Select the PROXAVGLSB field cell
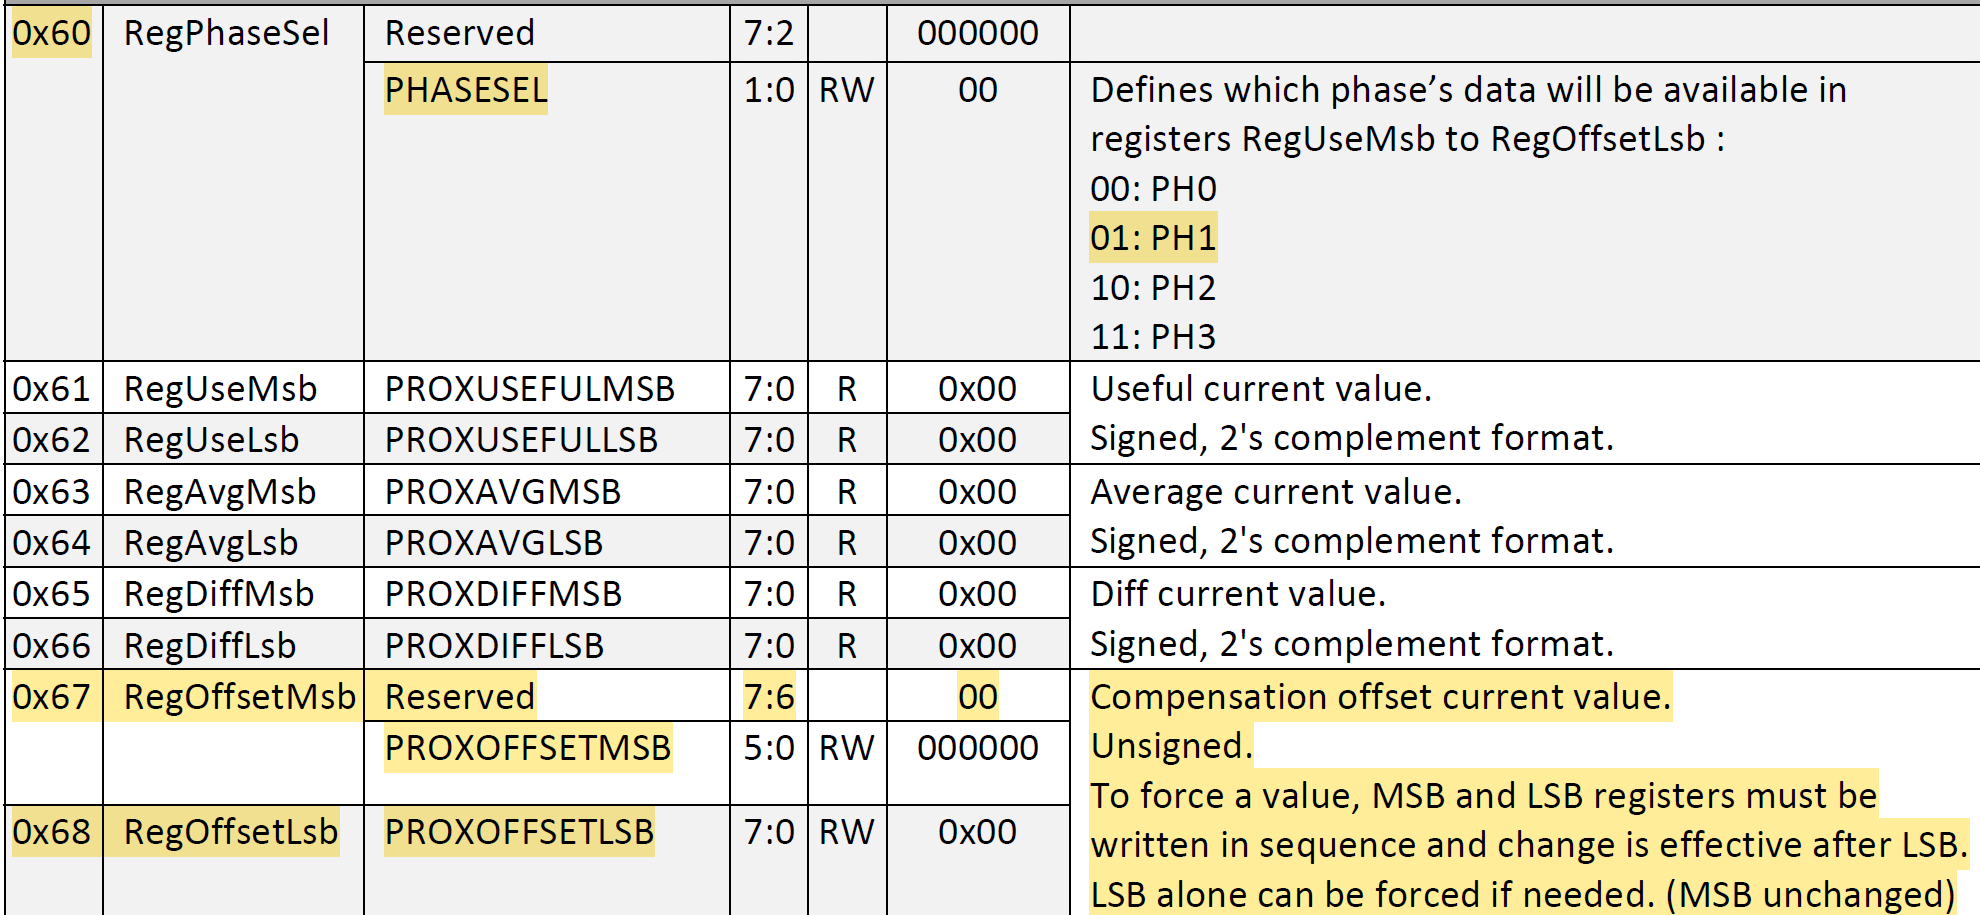Screen dimensions: 1980x915 click(x=494, y=543)
